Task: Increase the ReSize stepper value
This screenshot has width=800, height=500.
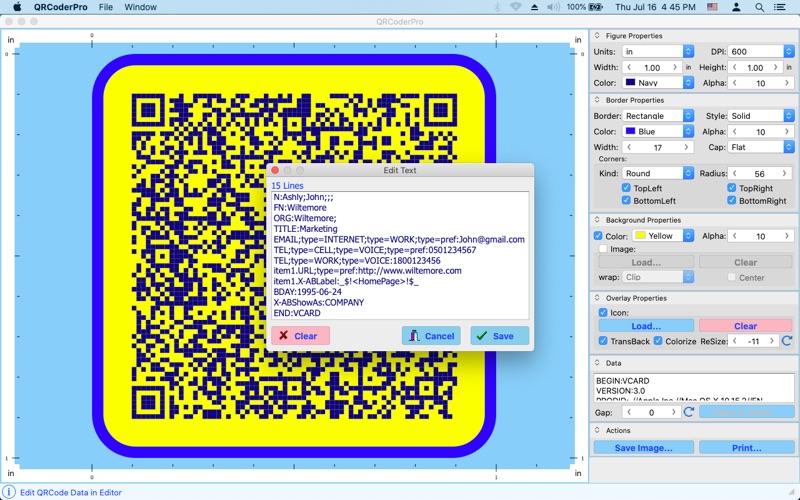Action: pyautogui.click(x=771, y=341)
